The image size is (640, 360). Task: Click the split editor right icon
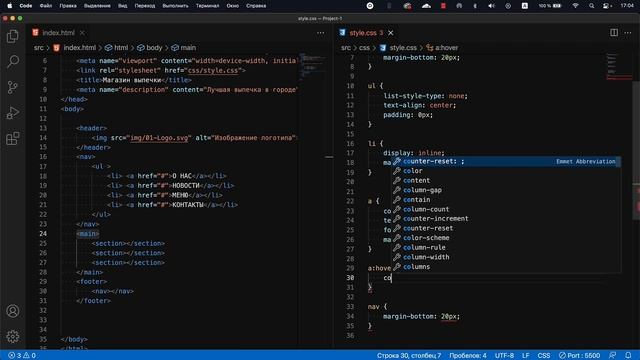pyautogui.click(x=613, y=33)
